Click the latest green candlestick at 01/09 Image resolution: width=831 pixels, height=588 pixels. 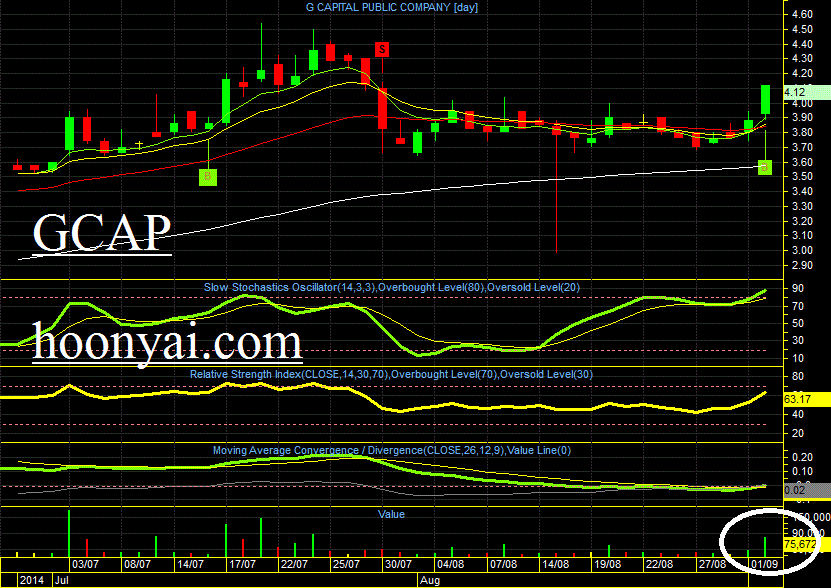click(765, 100)
